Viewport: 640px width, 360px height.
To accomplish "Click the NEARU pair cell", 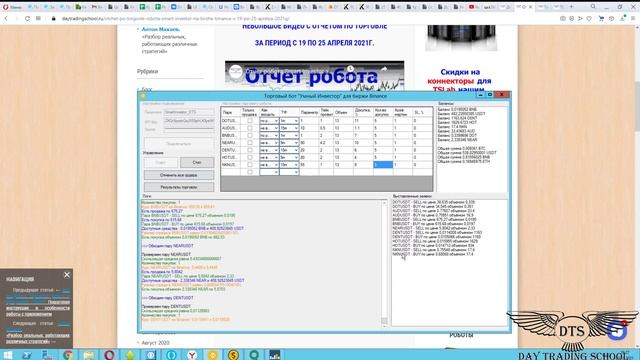I will point(230,143).
